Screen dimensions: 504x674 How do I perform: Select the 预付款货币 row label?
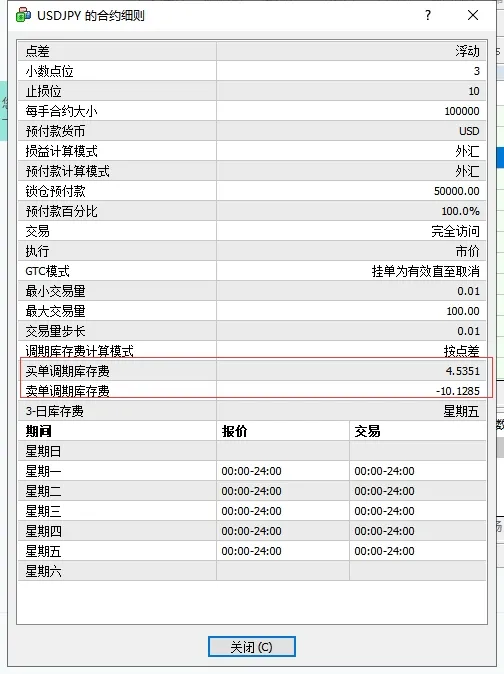pos(55,131)
